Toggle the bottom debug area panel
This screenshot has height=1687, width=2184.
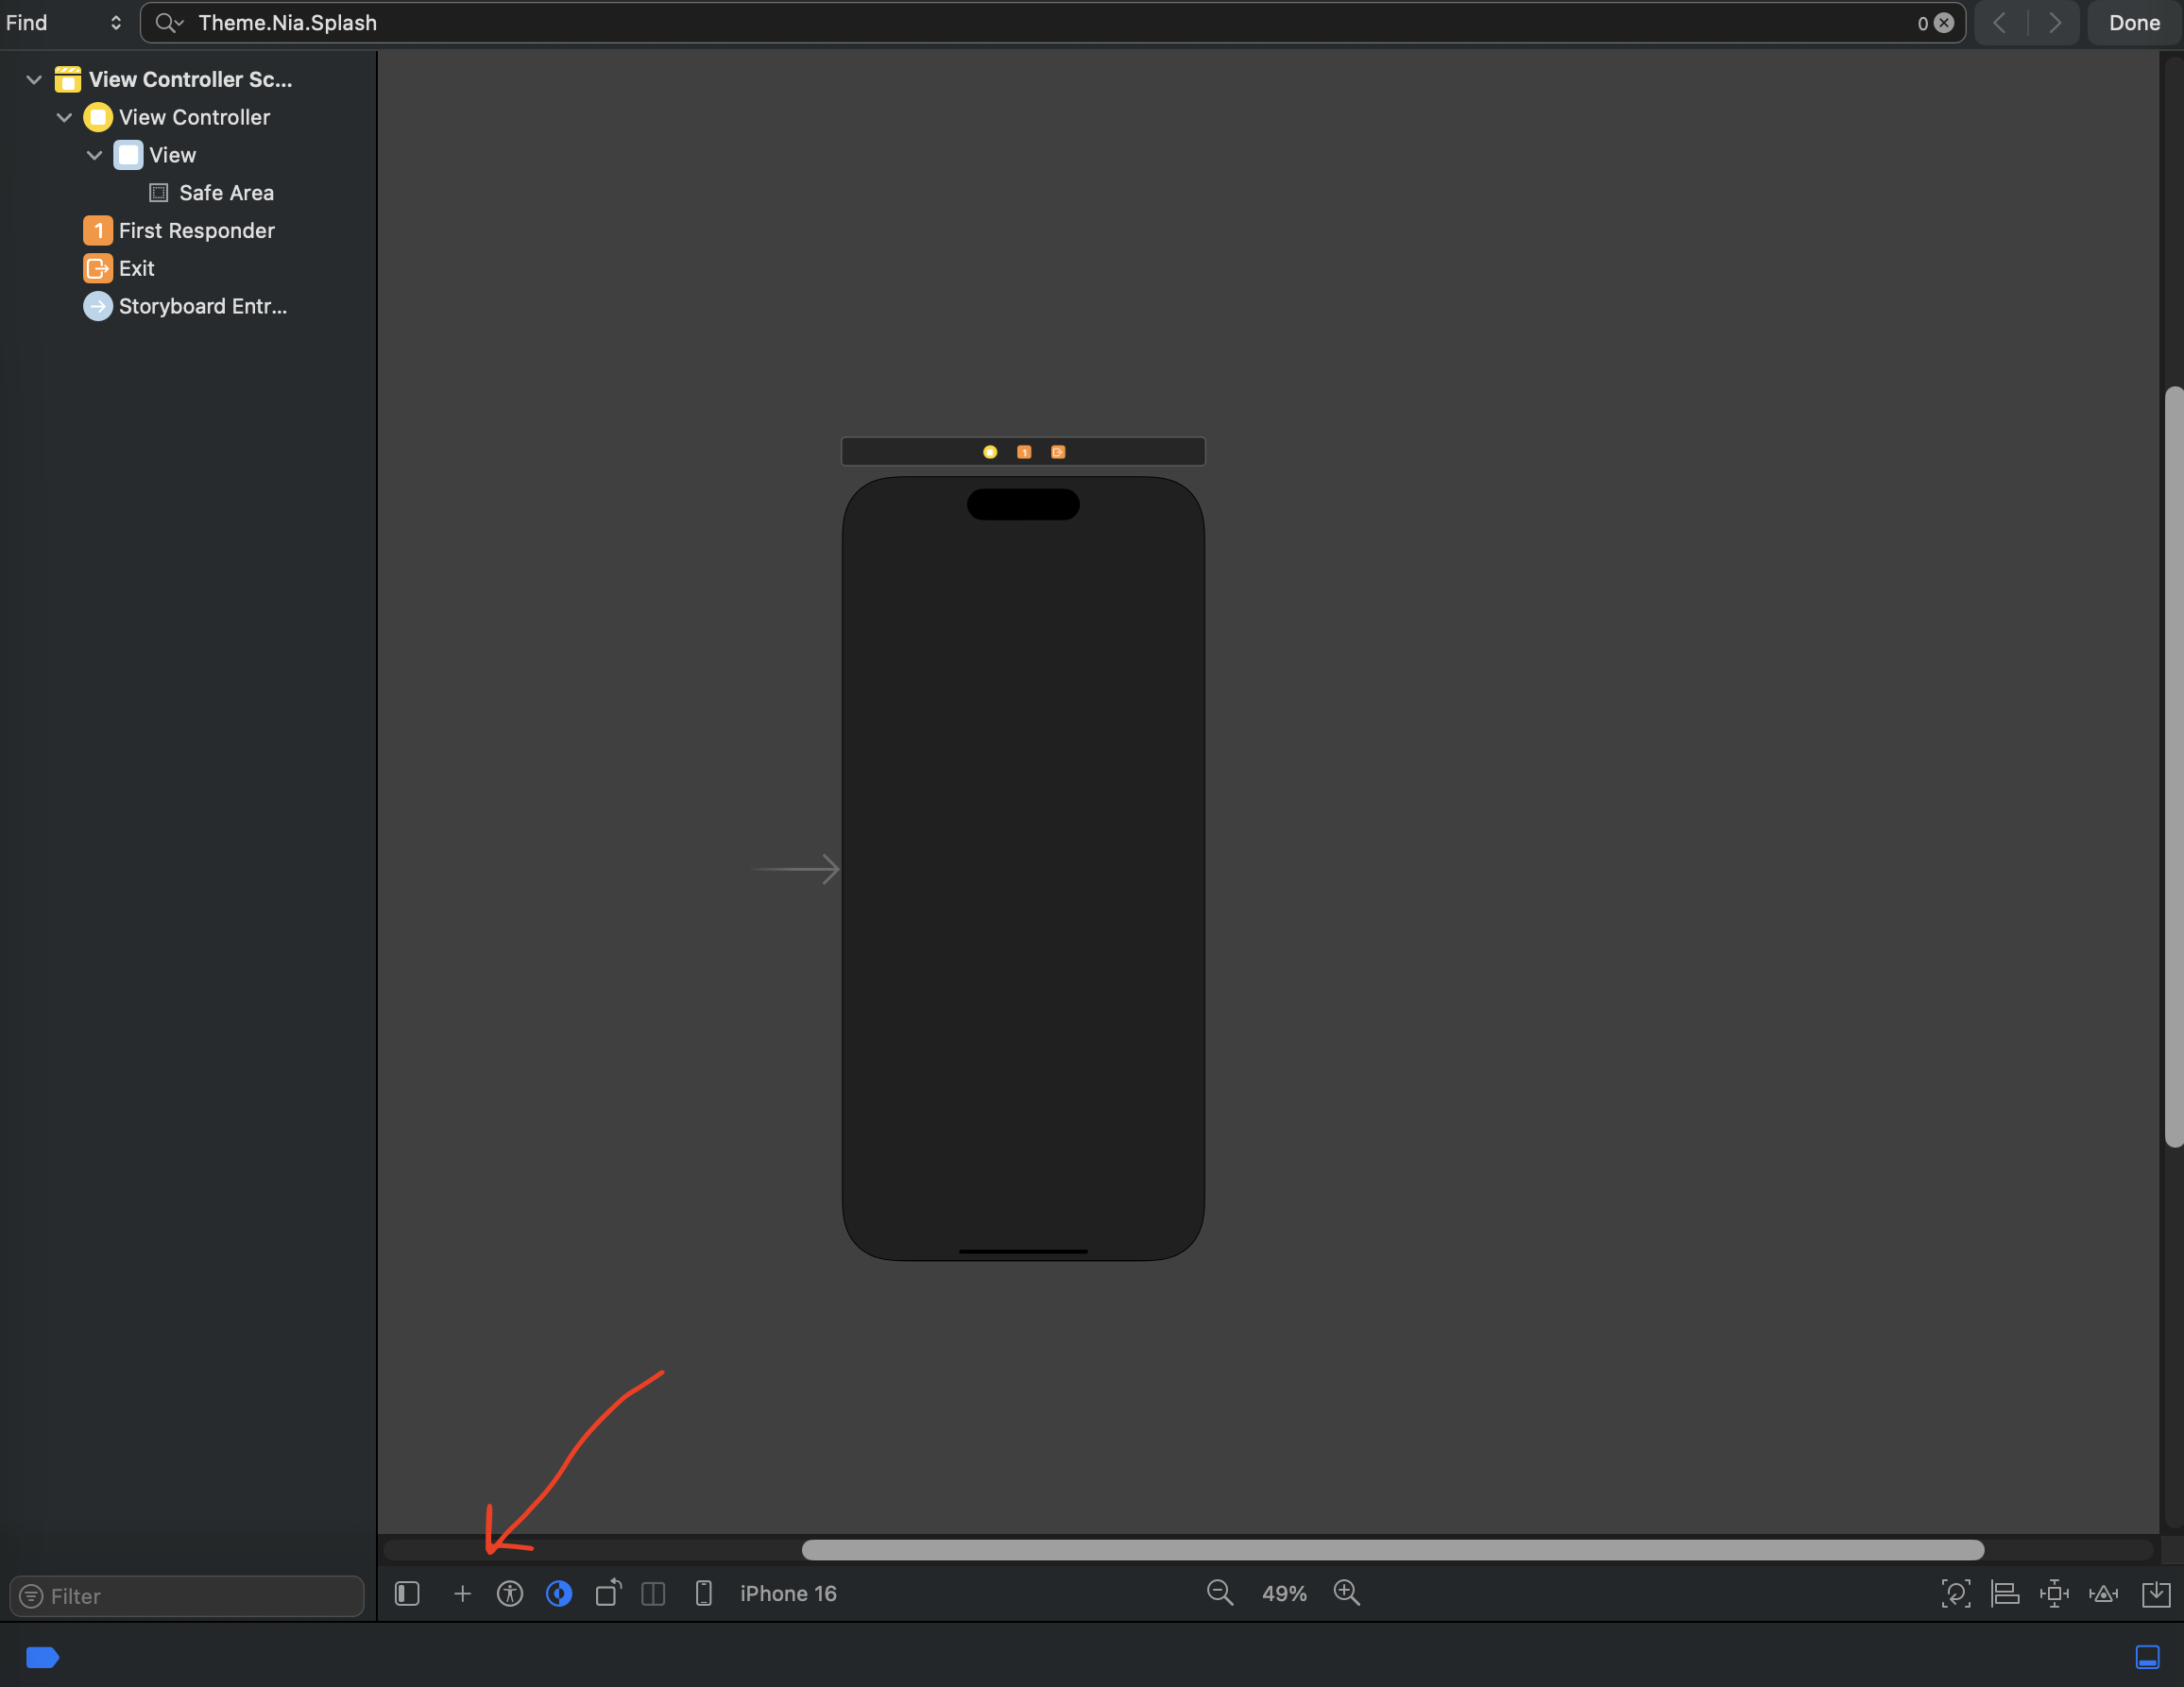(2147, 1657)
